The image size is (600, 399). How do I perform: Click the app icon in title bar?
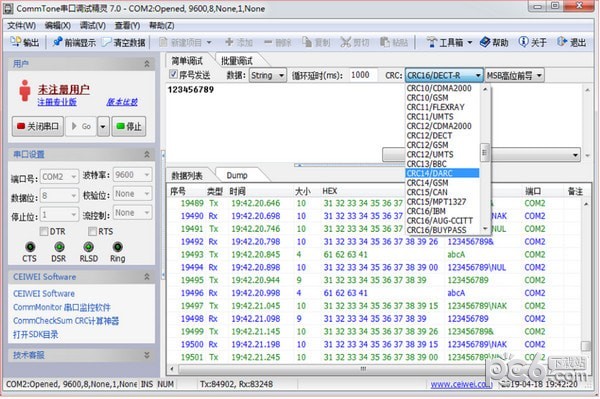click(8, 8)
